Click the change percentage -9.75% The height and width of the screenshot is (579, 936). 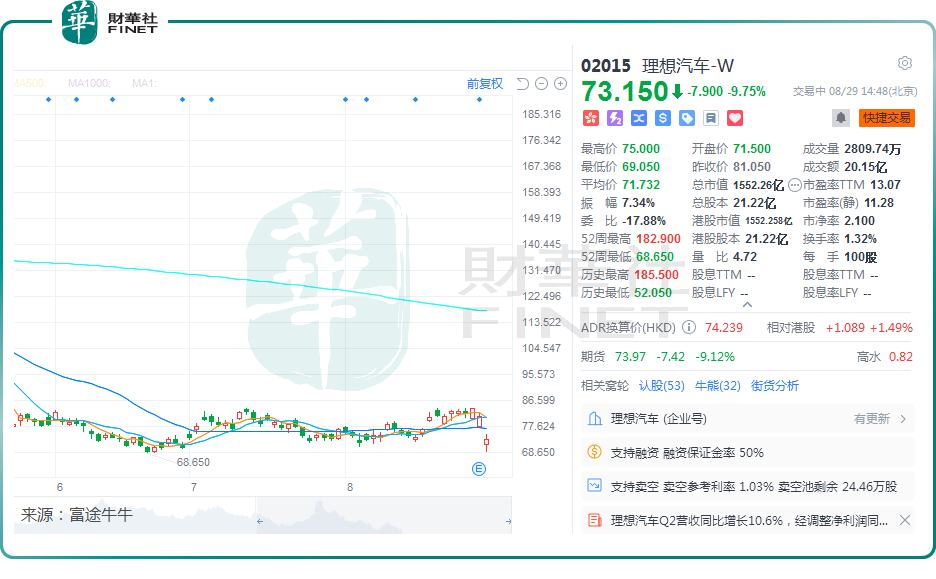click(746, 92)
